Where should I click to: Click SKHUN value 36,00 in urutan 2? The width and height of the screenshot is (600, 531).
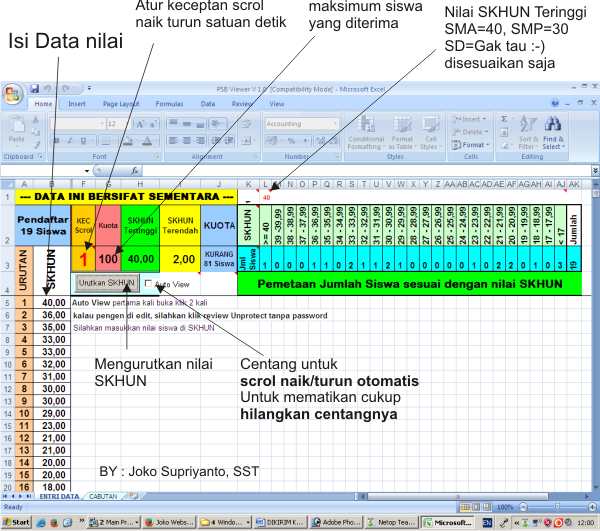pos(52,315)
